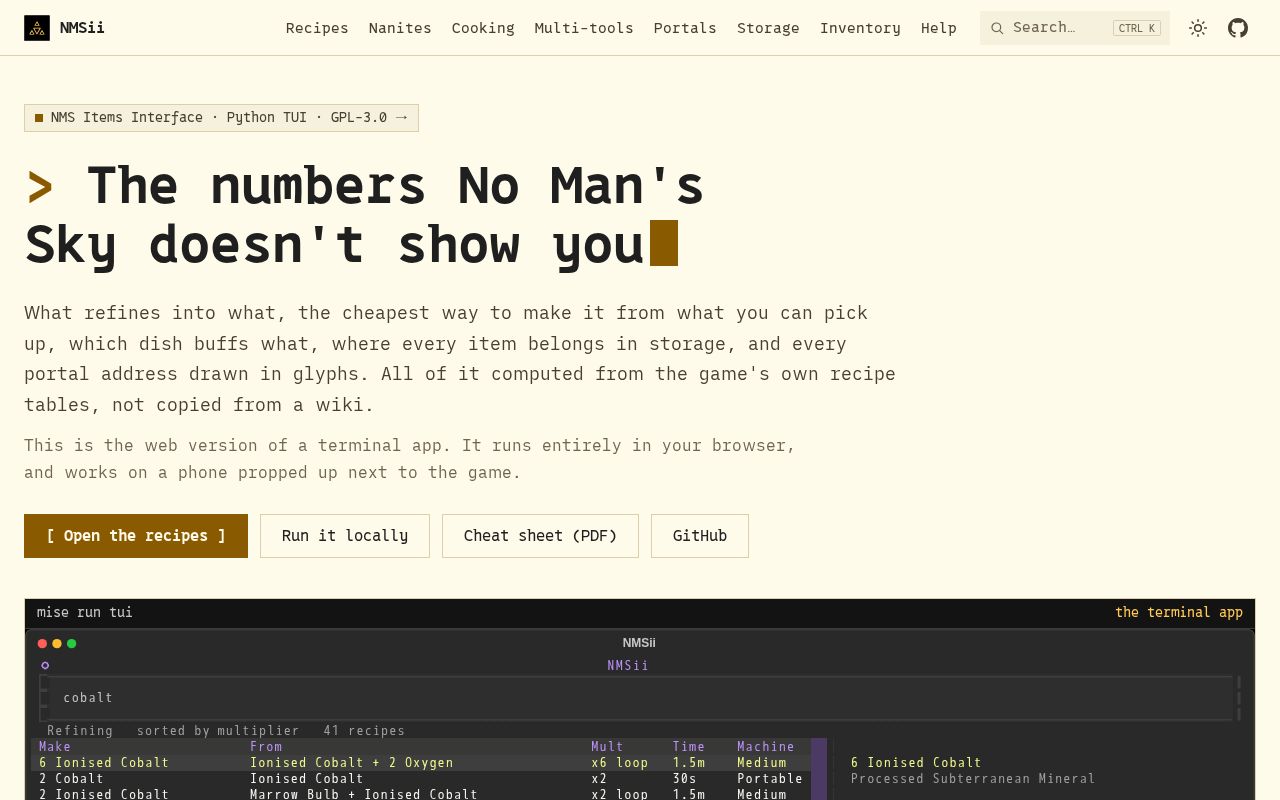1280x800 pixels.
Task: Click the green window dot in terminal preview
Action: (x=71, y=644)
